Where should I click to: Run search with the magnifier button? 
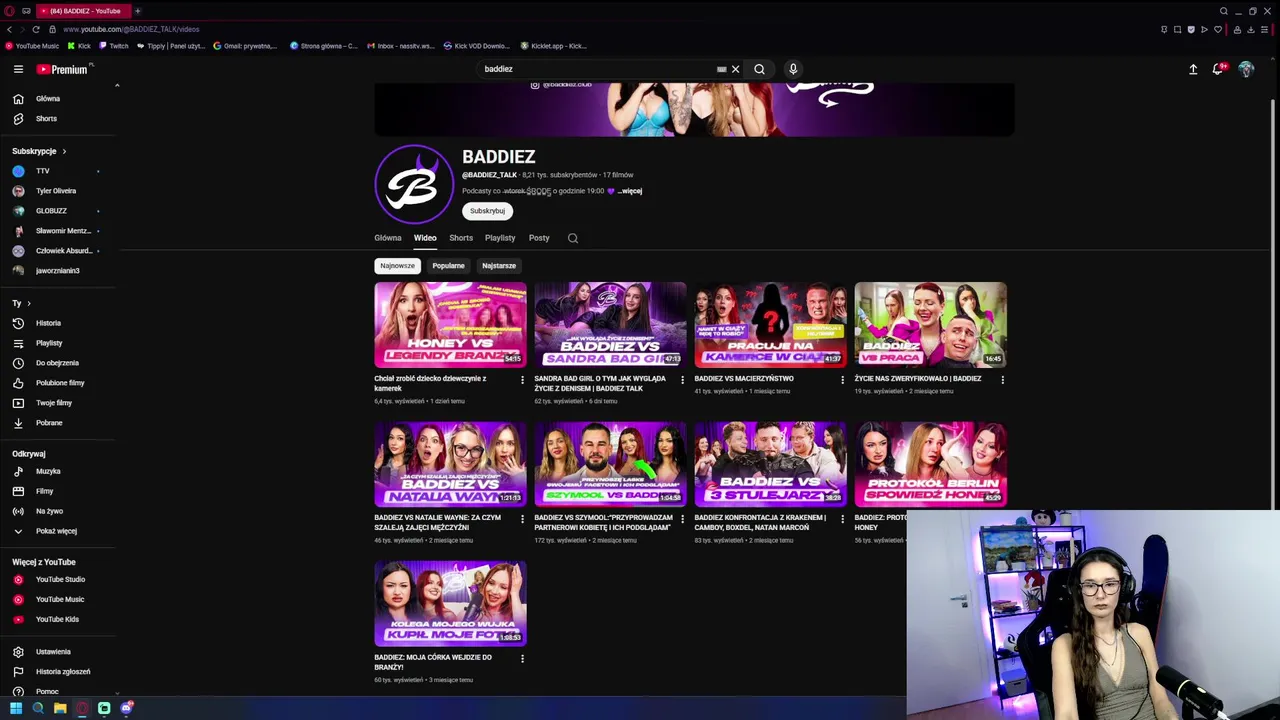tap(759, 69)
